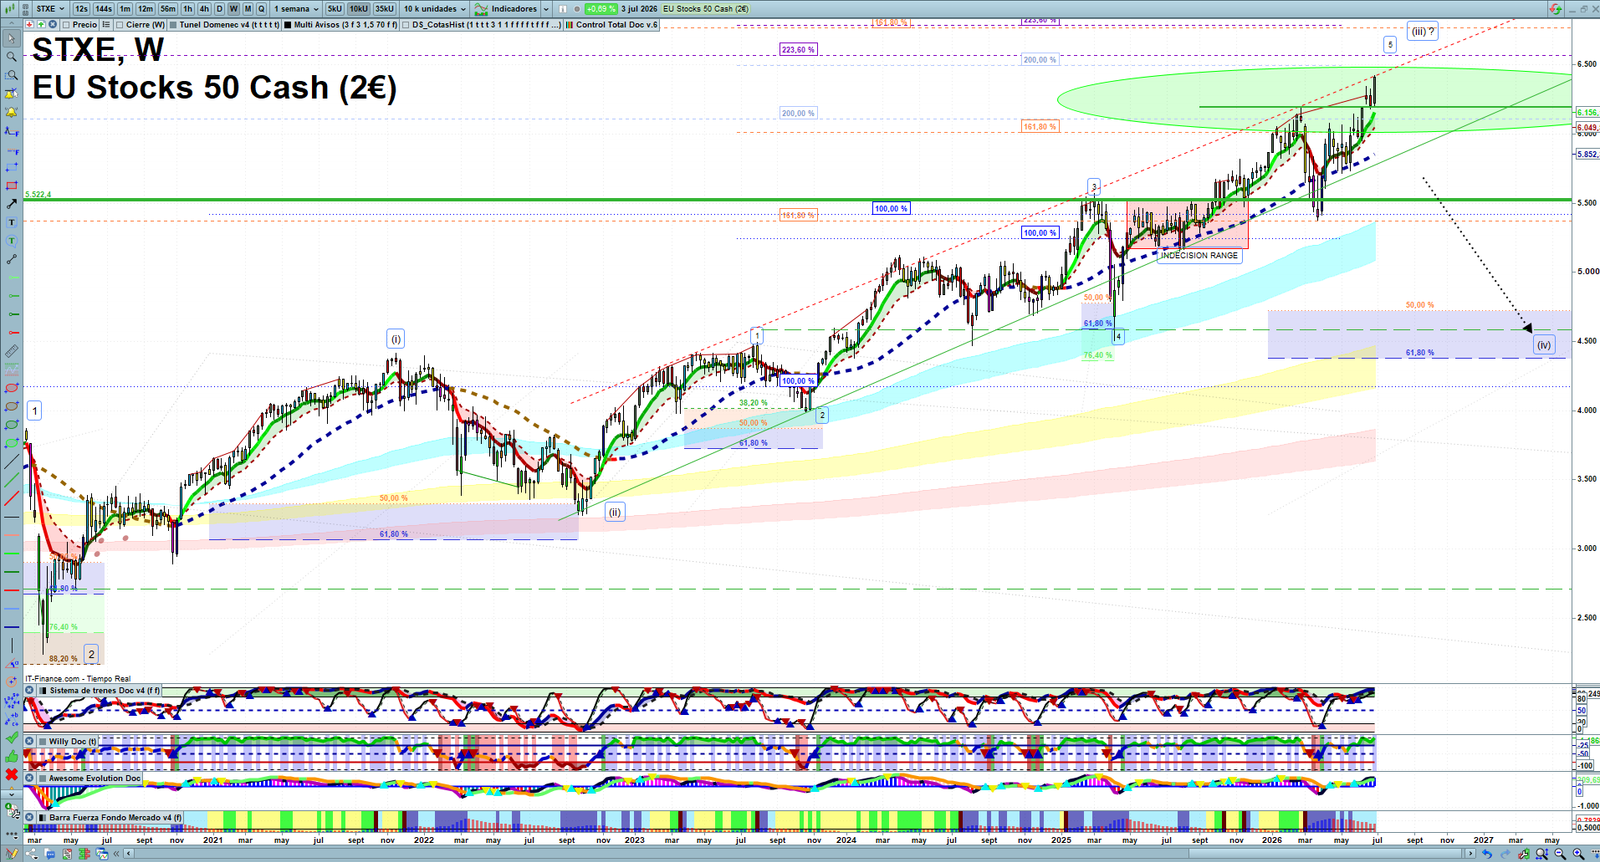This screenshot has height=862, width=1600.
Task: Click the green checkmark in left toolbar
Action: [11, 738]
